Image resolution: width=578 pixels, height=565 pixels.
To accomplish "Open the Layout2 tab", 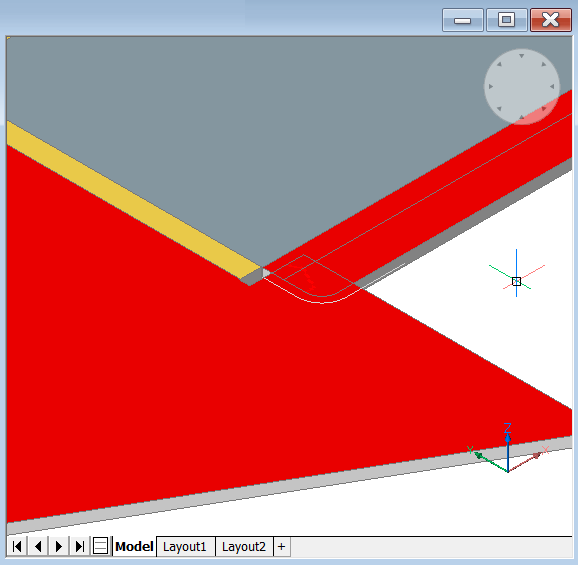I will (x=244, y=547).
